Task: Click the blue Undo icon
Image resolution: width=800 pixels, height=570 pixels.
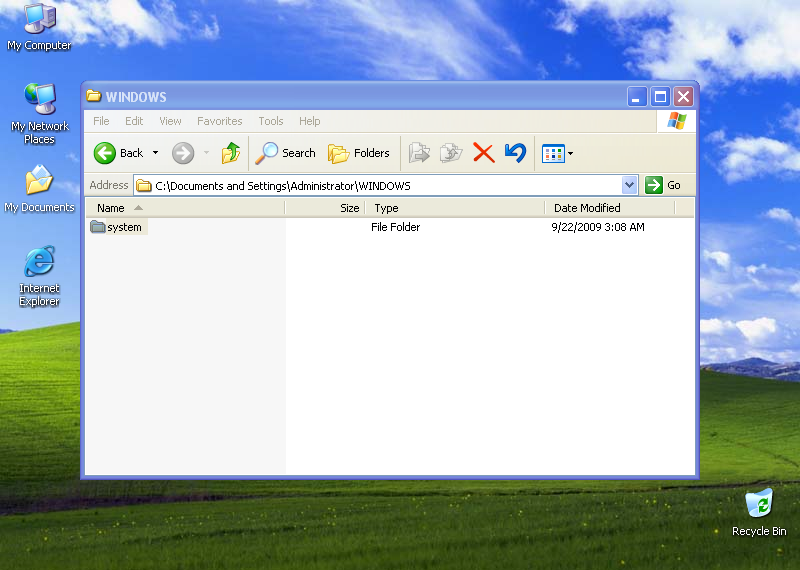Action: 515,153
